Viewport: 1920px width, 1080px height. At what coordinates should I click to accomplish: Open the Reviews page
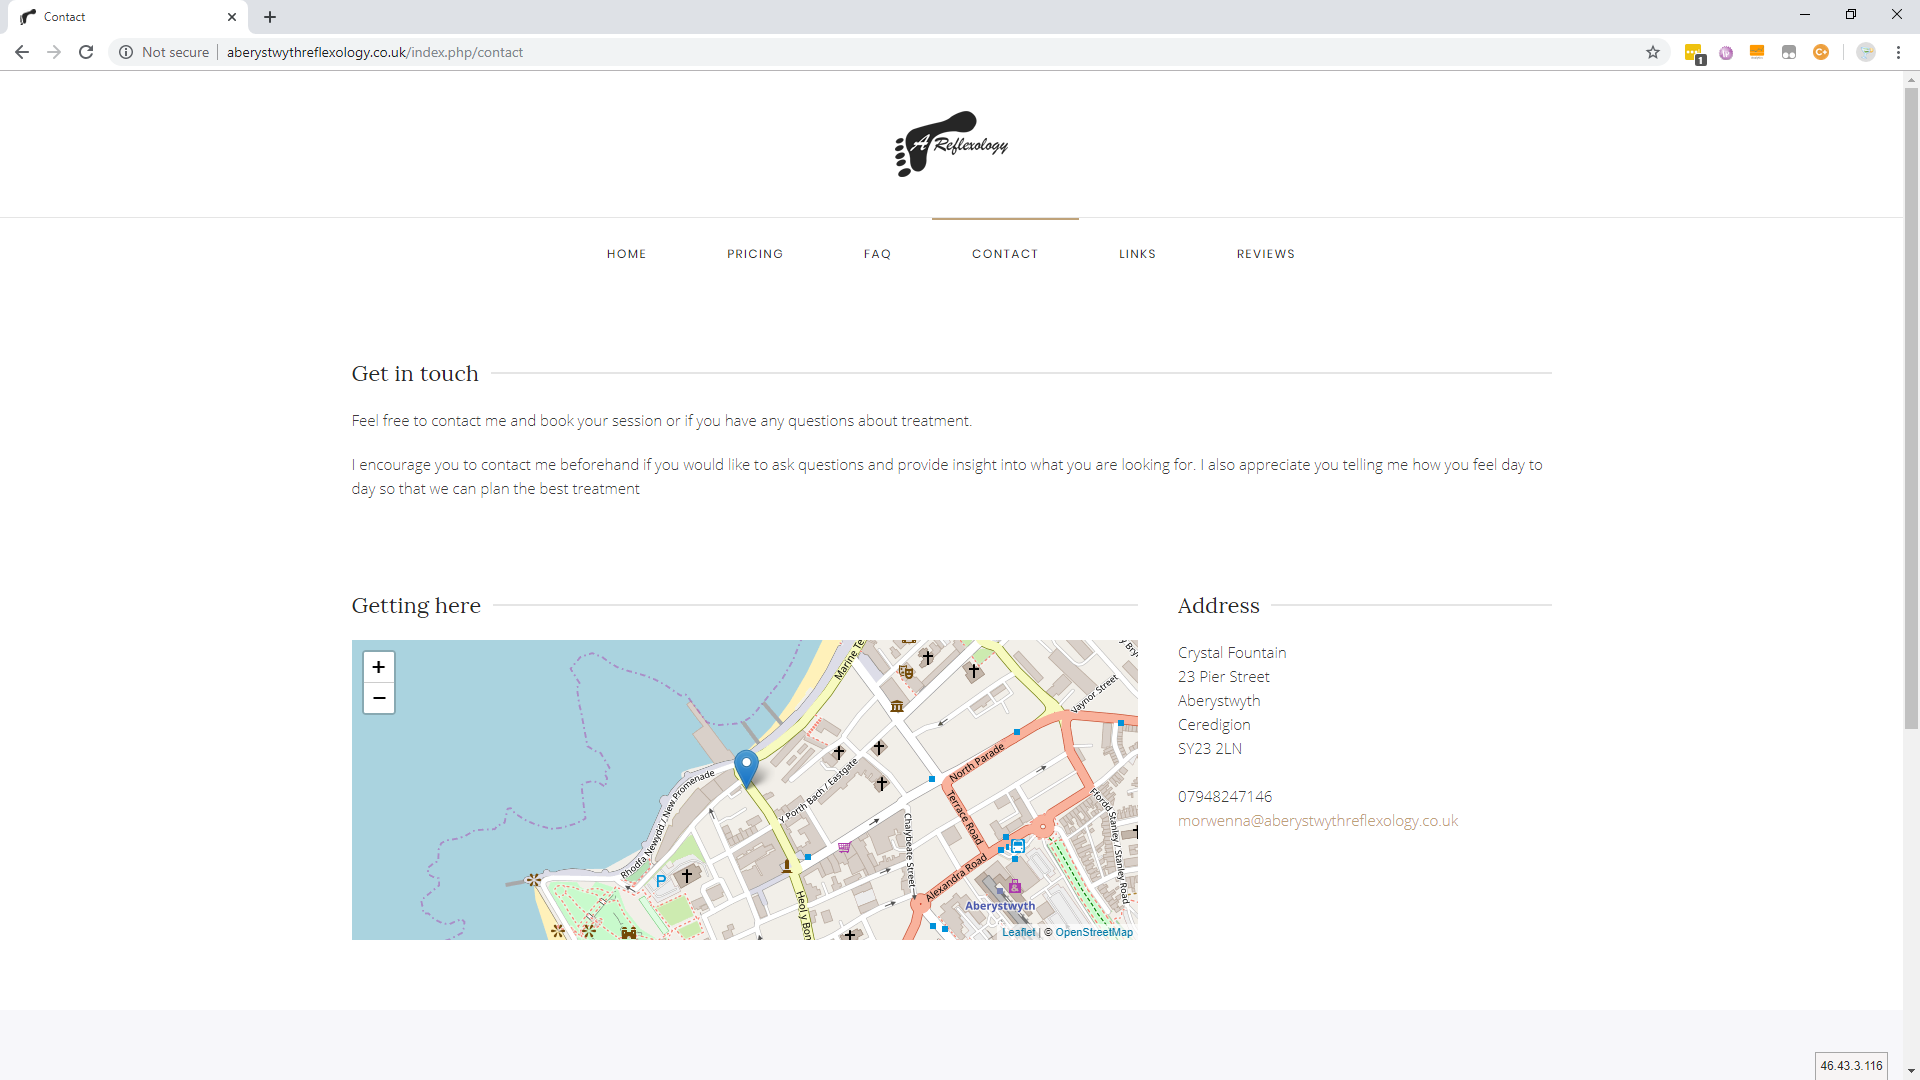click(1265, 254)
